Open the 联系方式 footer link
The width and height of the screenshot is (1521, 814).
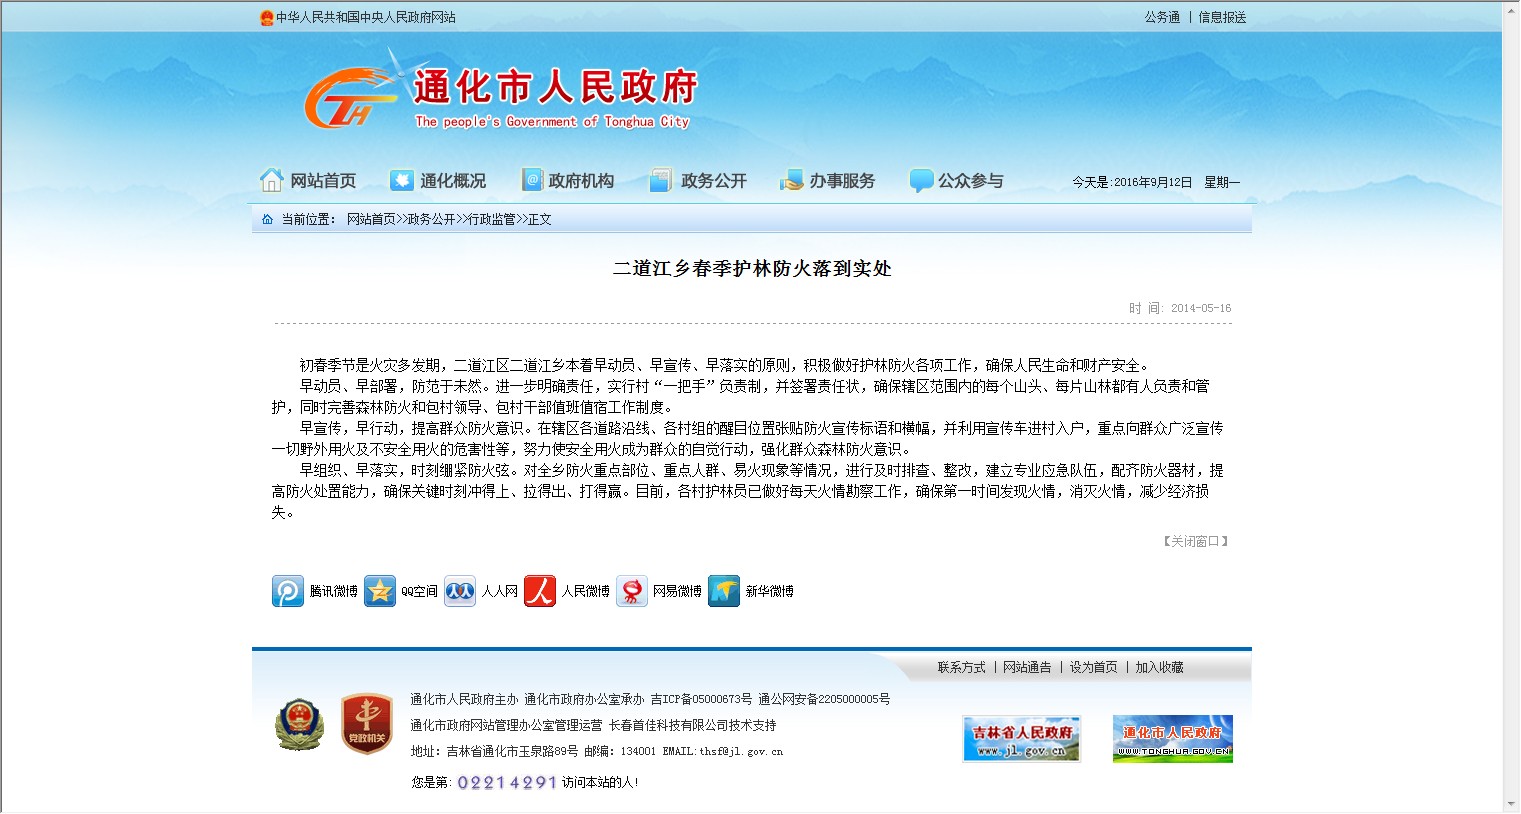pyautogui.click(x=961, y=667)
